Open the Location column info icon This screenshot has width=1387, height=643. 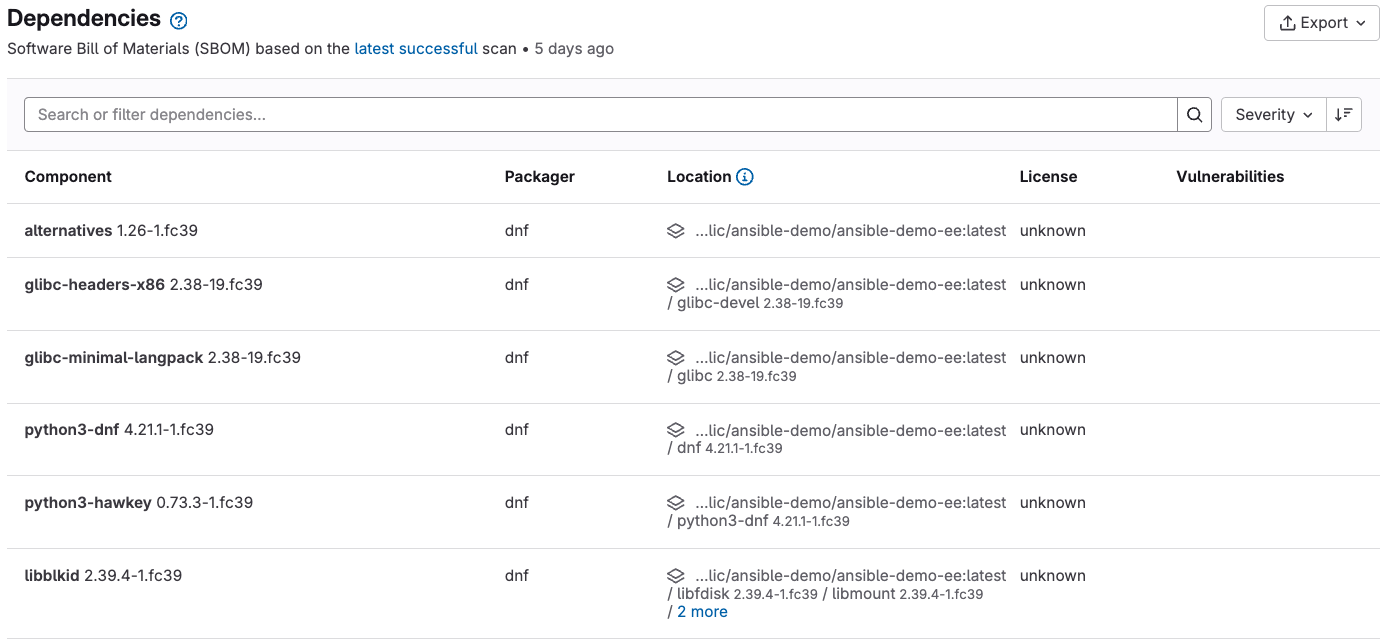(744, 176)
